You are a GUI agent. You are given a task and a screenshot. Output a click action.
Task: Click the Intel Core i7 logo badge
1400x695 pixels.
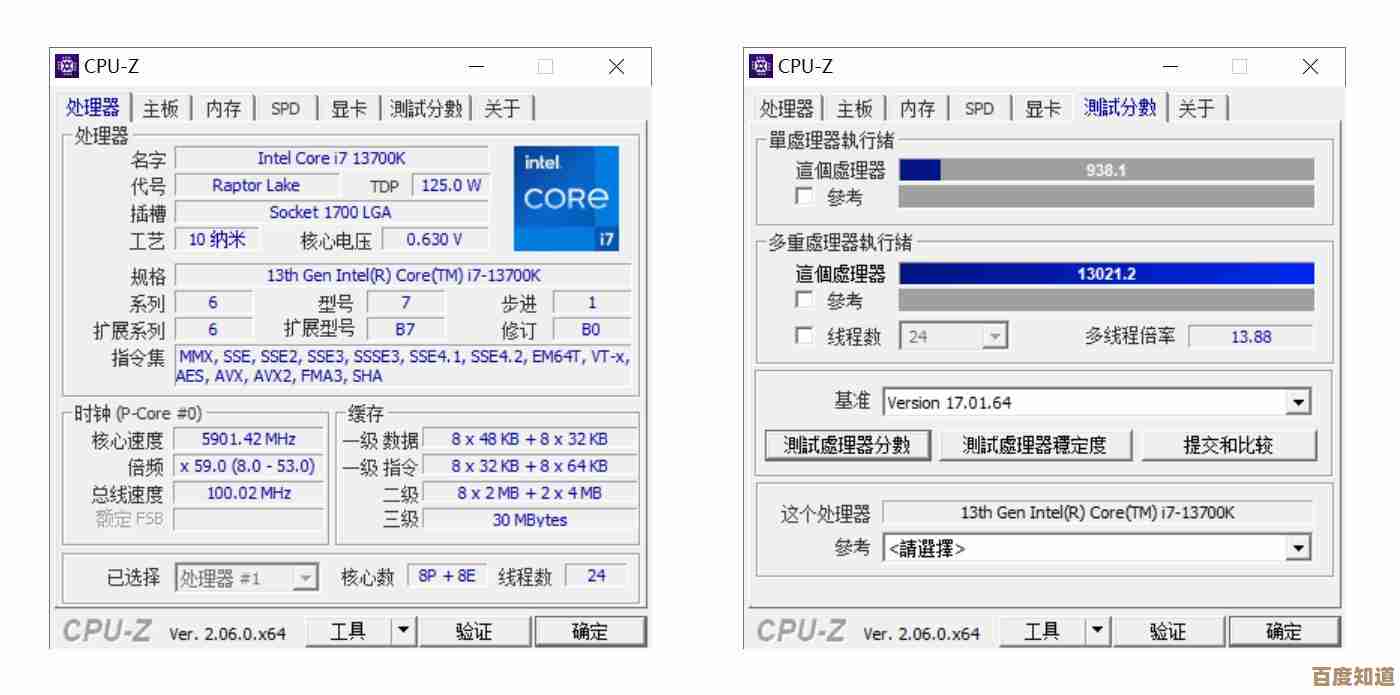tap(566, 198)
